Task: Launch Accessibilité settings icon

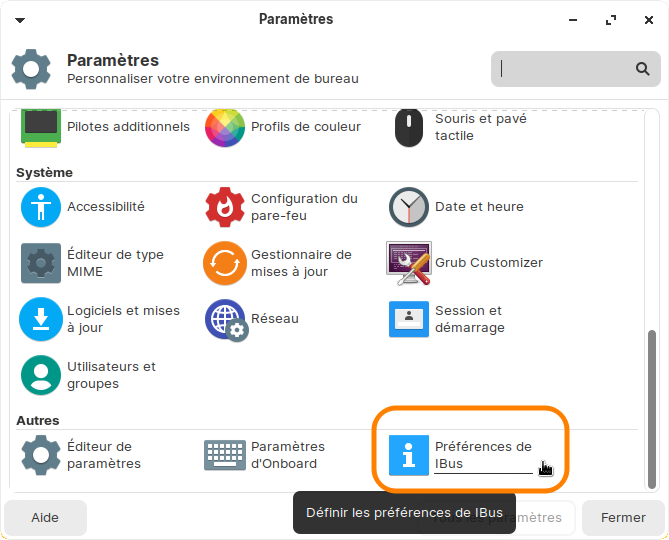Action: [41, 207]
